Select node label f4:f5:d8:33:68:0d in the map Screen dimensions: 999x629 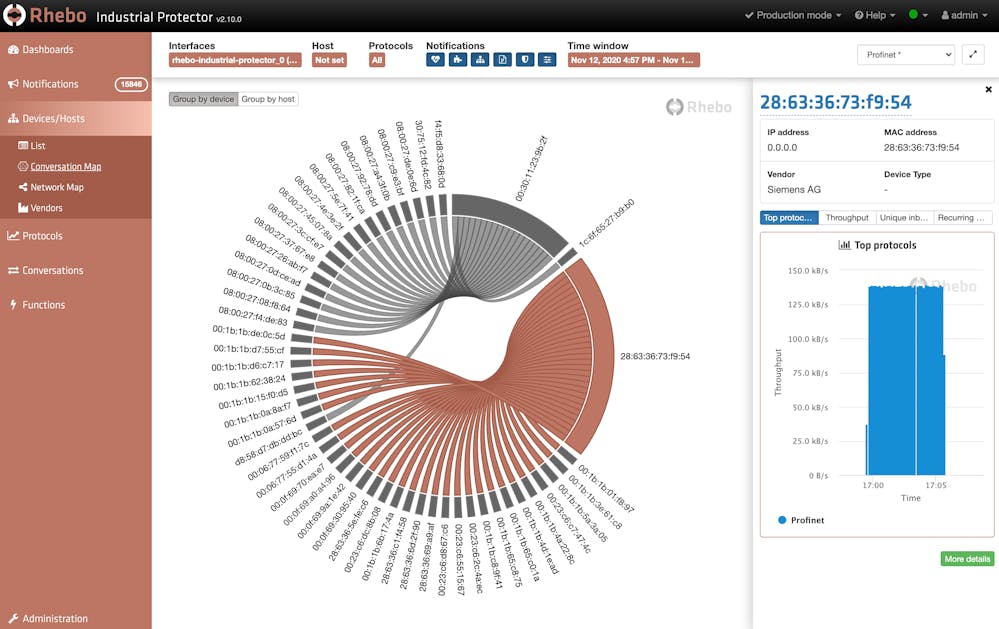pos(440,154)
